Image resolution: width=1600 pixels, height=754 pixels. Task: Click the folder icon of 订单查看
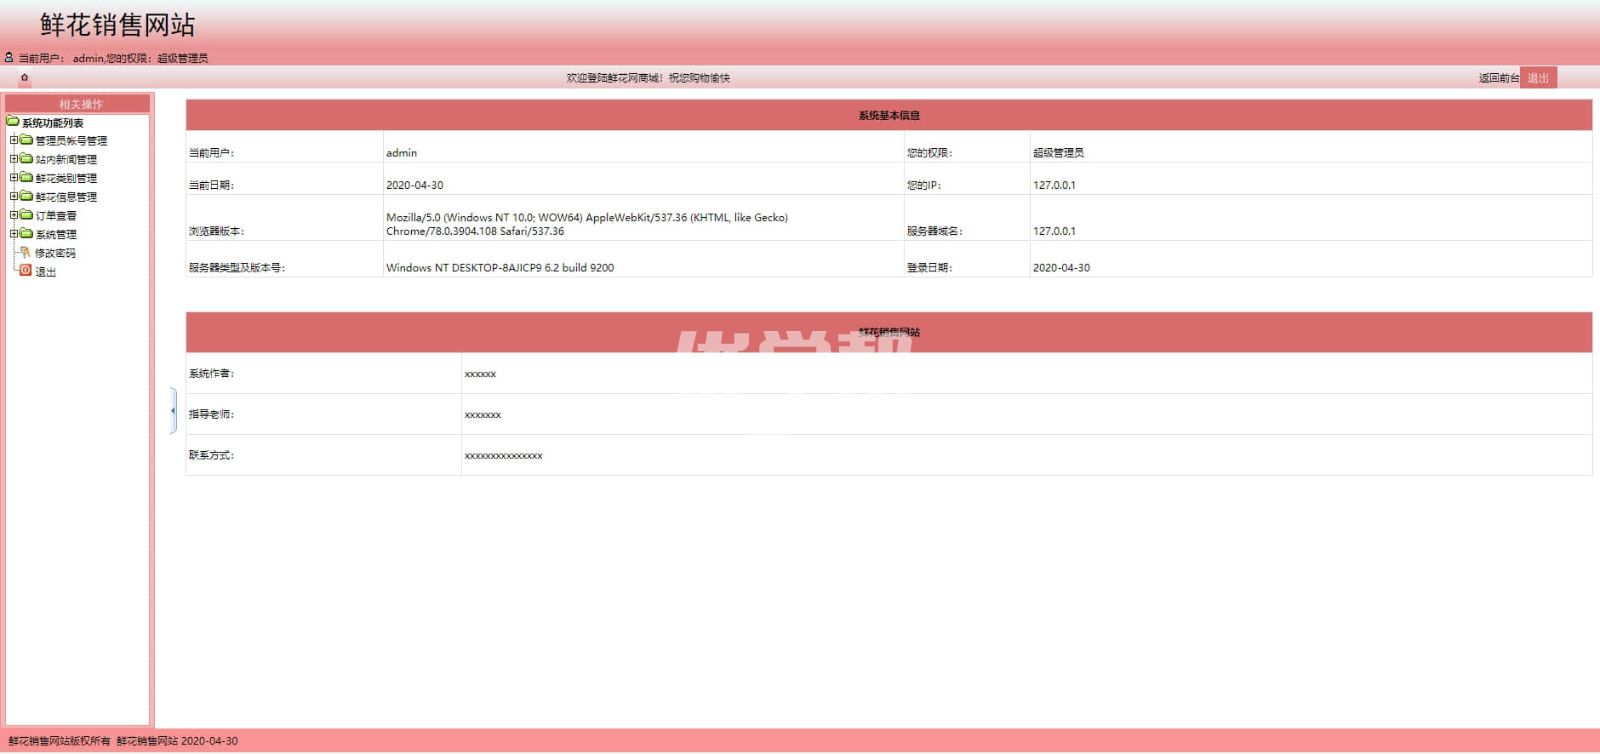click(27, 215)
